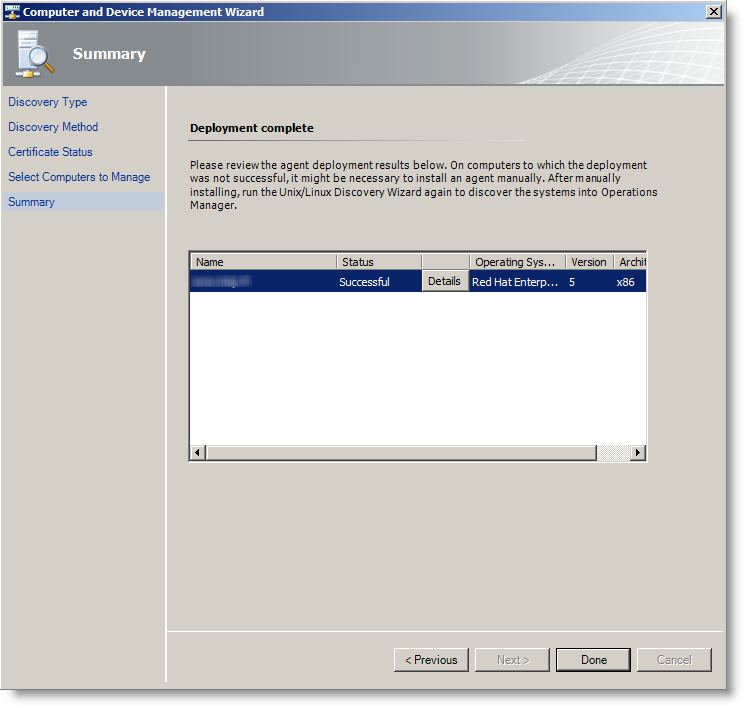Click the left arrow of the horizontal scrollbar

(x=198, y=453)
